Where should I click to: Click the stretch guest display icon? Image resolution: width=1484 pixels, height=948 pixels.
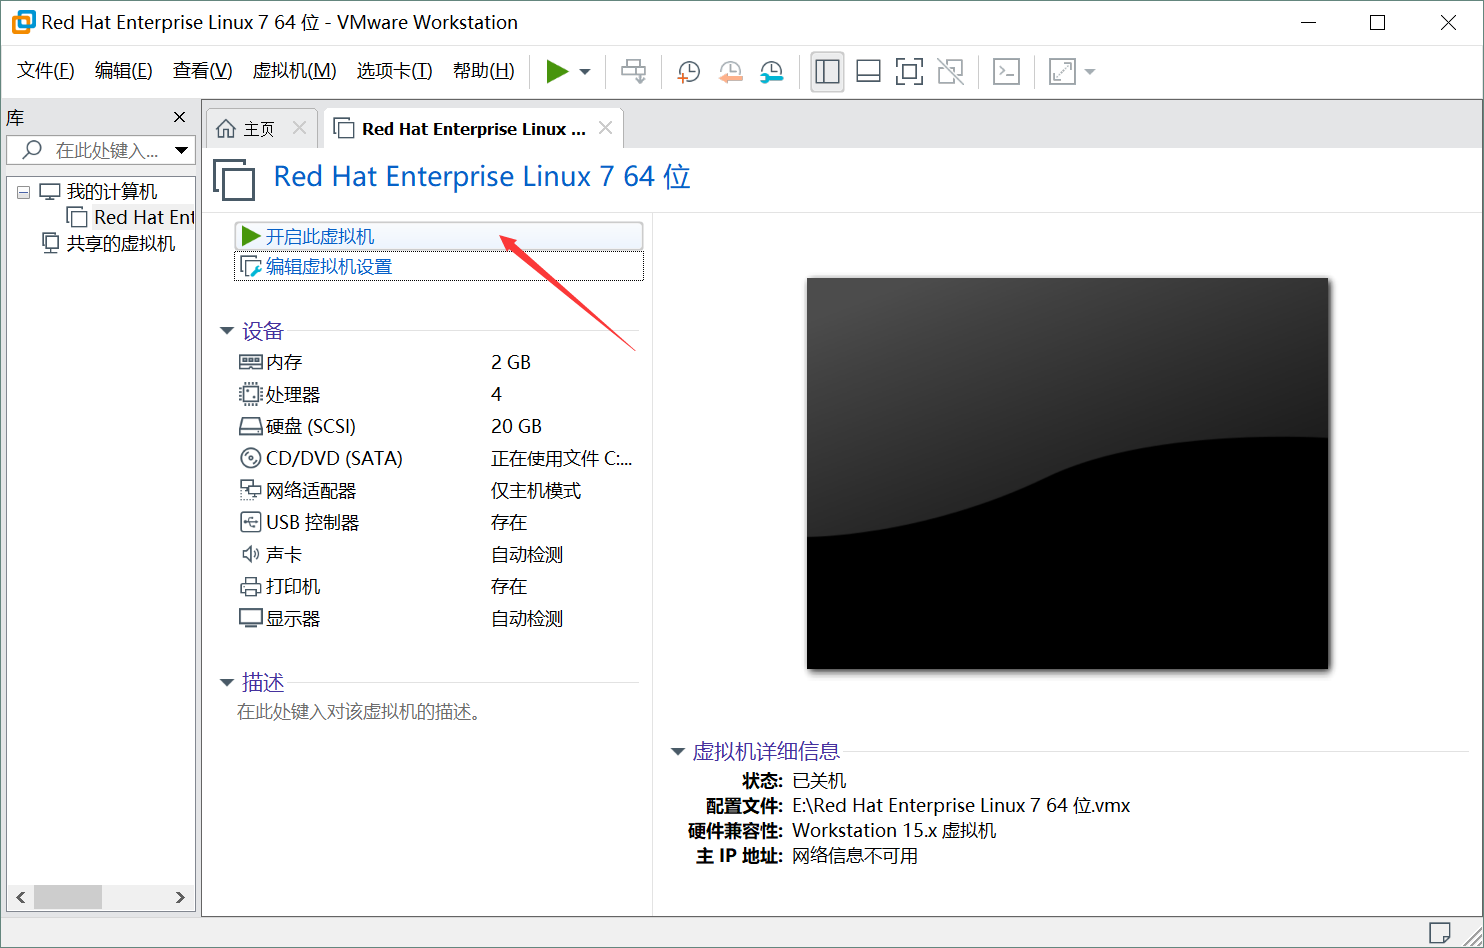coord(1061,71)
